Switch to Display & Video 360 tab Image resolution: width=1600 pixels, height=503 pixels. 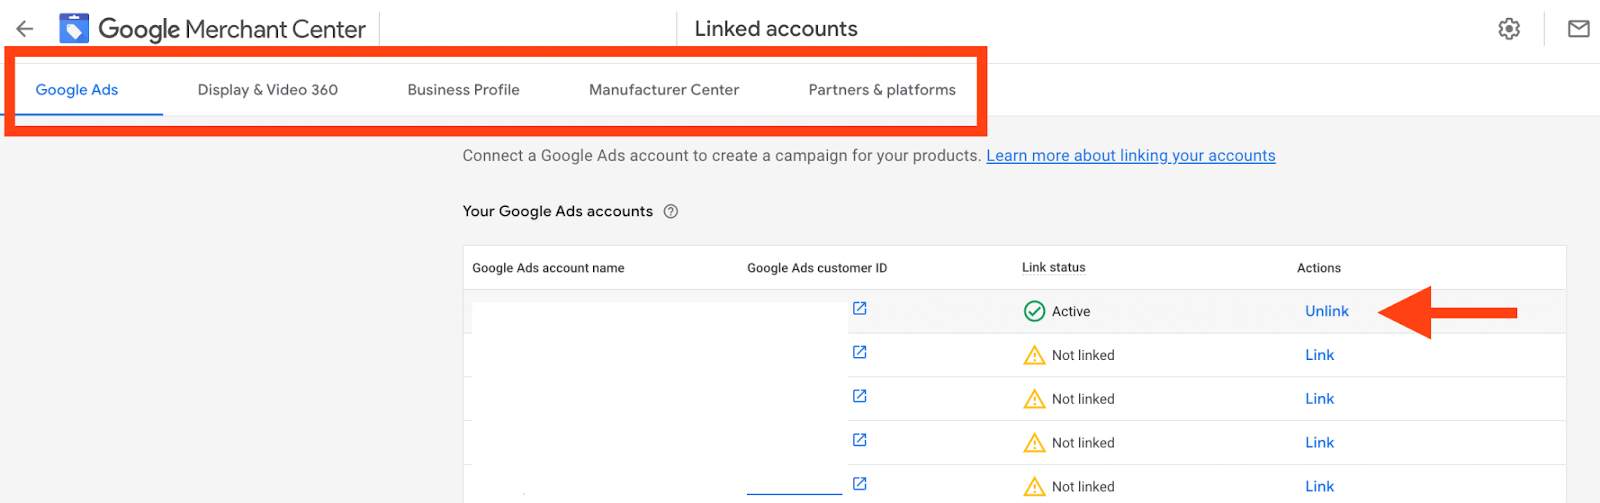[x=268, y=90]
